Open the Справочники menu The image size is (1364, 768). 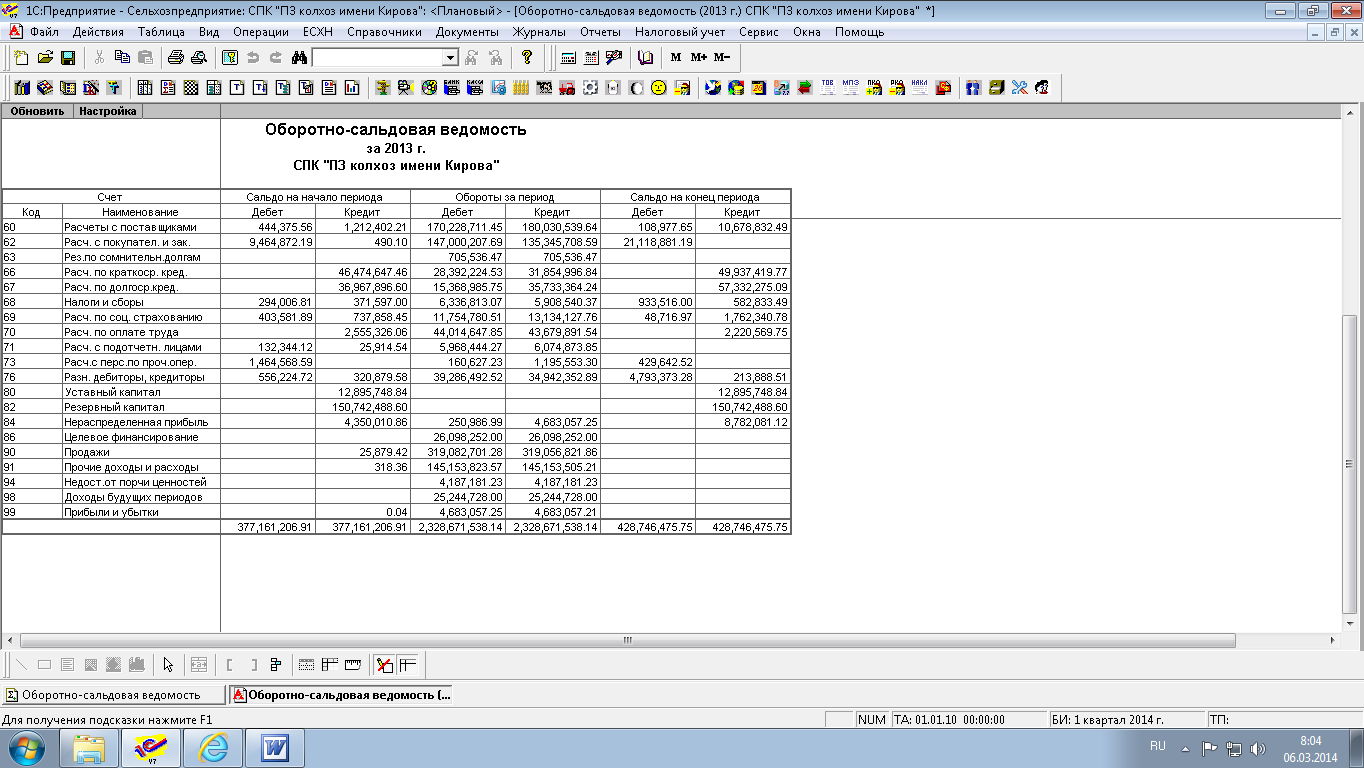coord(384,32)
